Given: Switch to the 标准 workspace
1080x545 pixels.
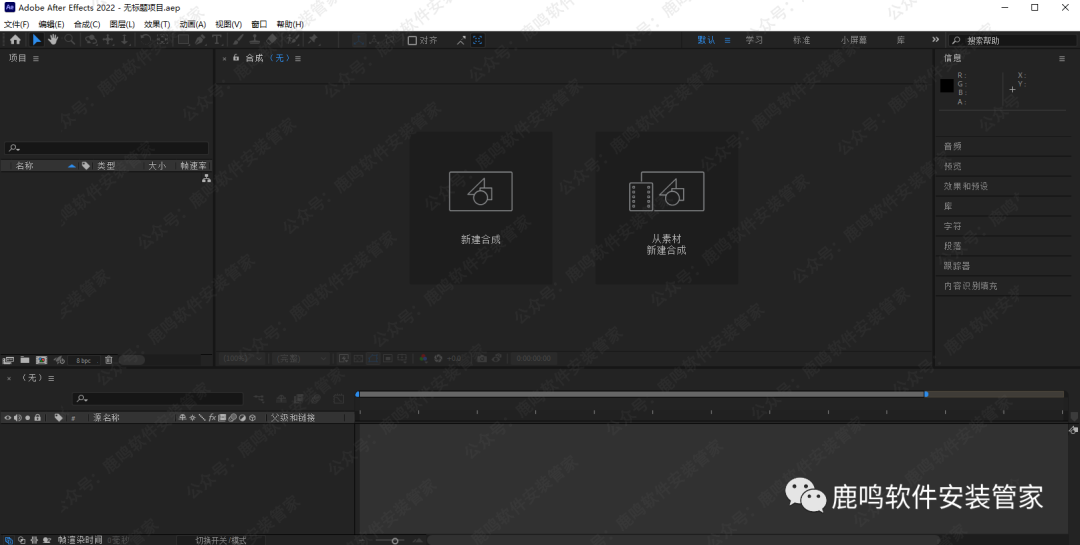Looking at the screenshot, I should click(802, 40).
